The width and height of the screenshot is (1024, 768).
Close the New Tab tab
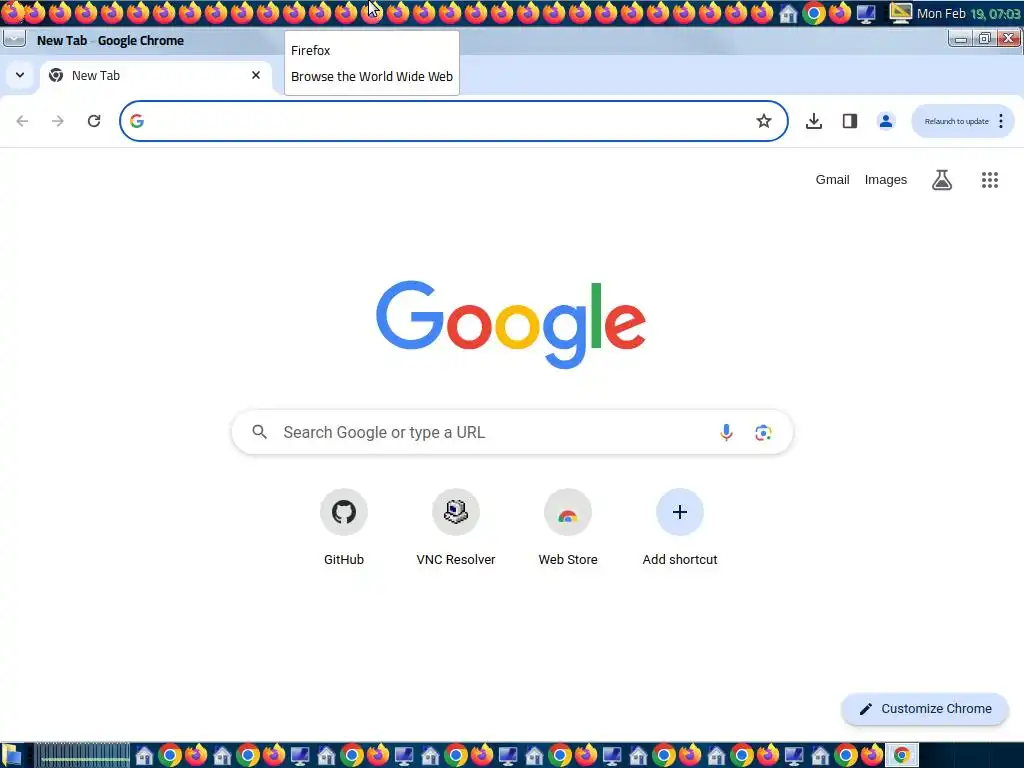pyautogui.click(x=256, y=75)
